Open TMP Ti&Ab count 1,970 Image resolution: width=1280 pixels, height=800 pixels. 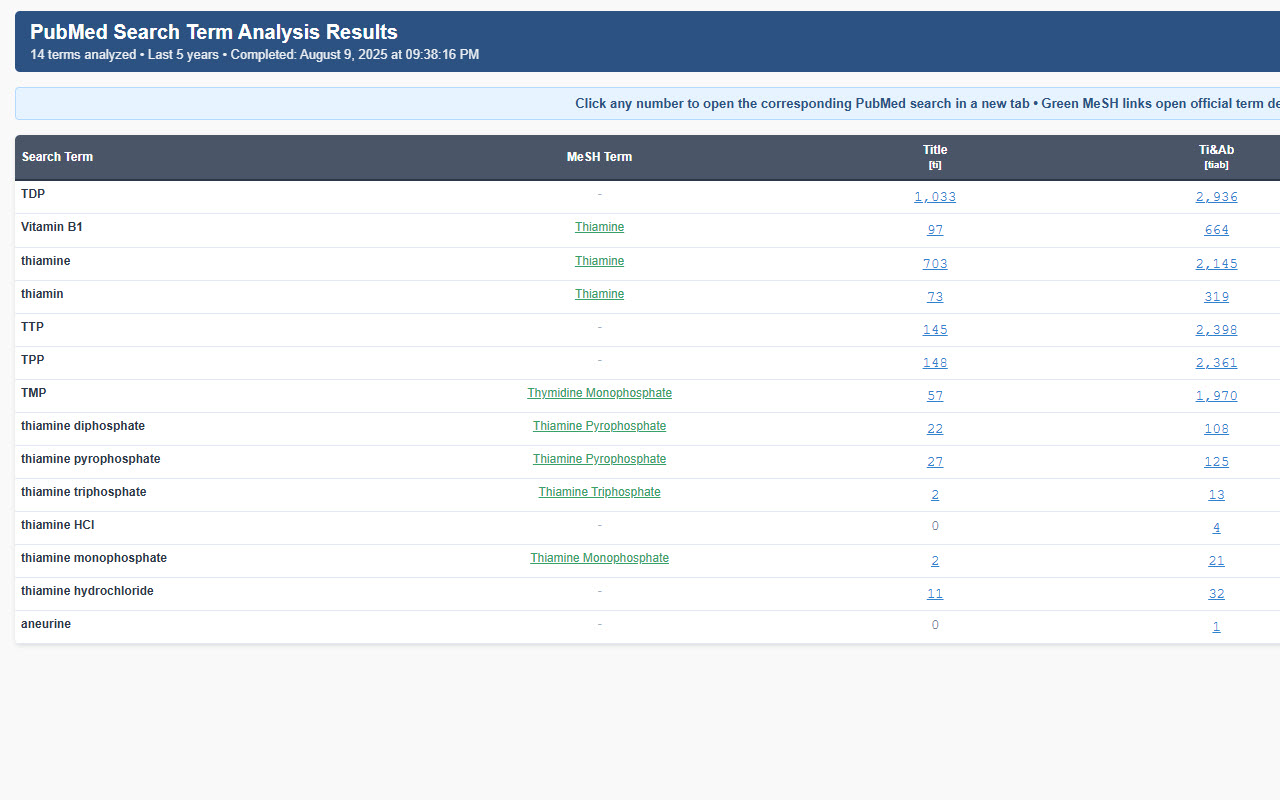[1216, 396]
